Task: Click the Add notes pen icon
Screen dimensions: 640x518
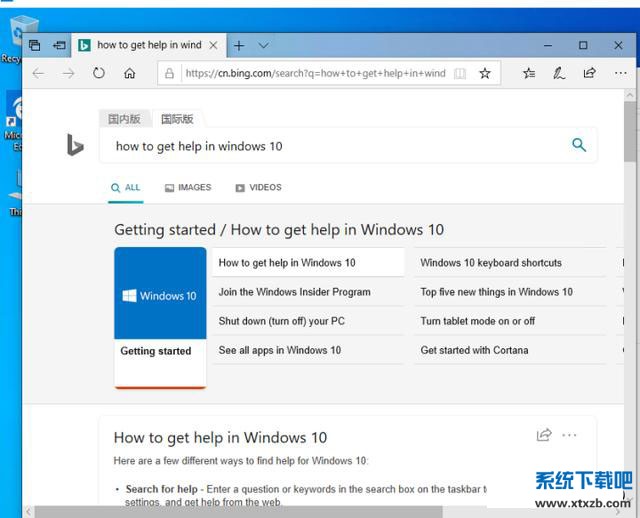Action: pos(559,73)
